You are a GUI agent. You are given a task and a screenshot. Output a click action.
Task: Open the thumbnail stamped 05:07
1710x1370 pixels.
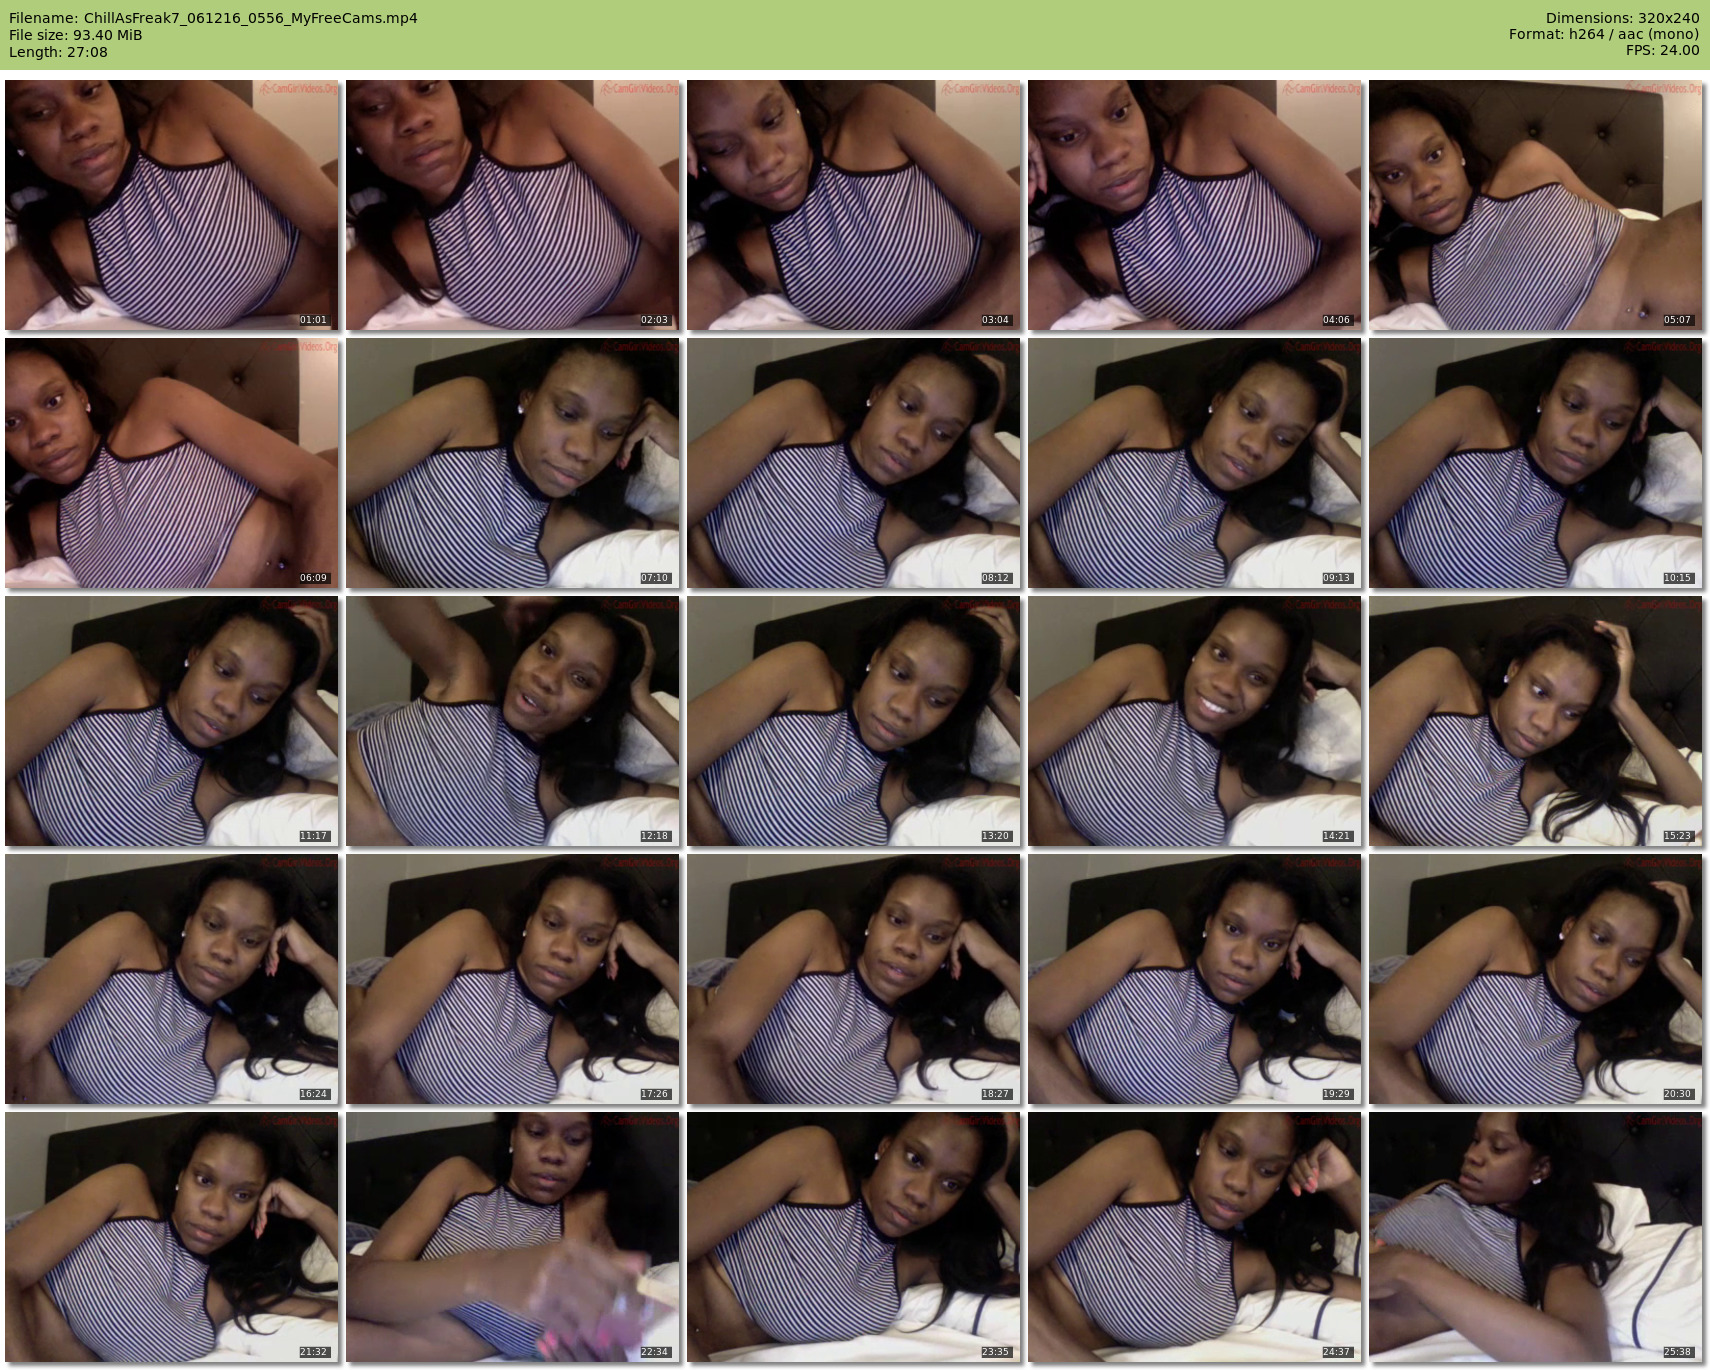pyautogui.click(x=1536, y=205)
